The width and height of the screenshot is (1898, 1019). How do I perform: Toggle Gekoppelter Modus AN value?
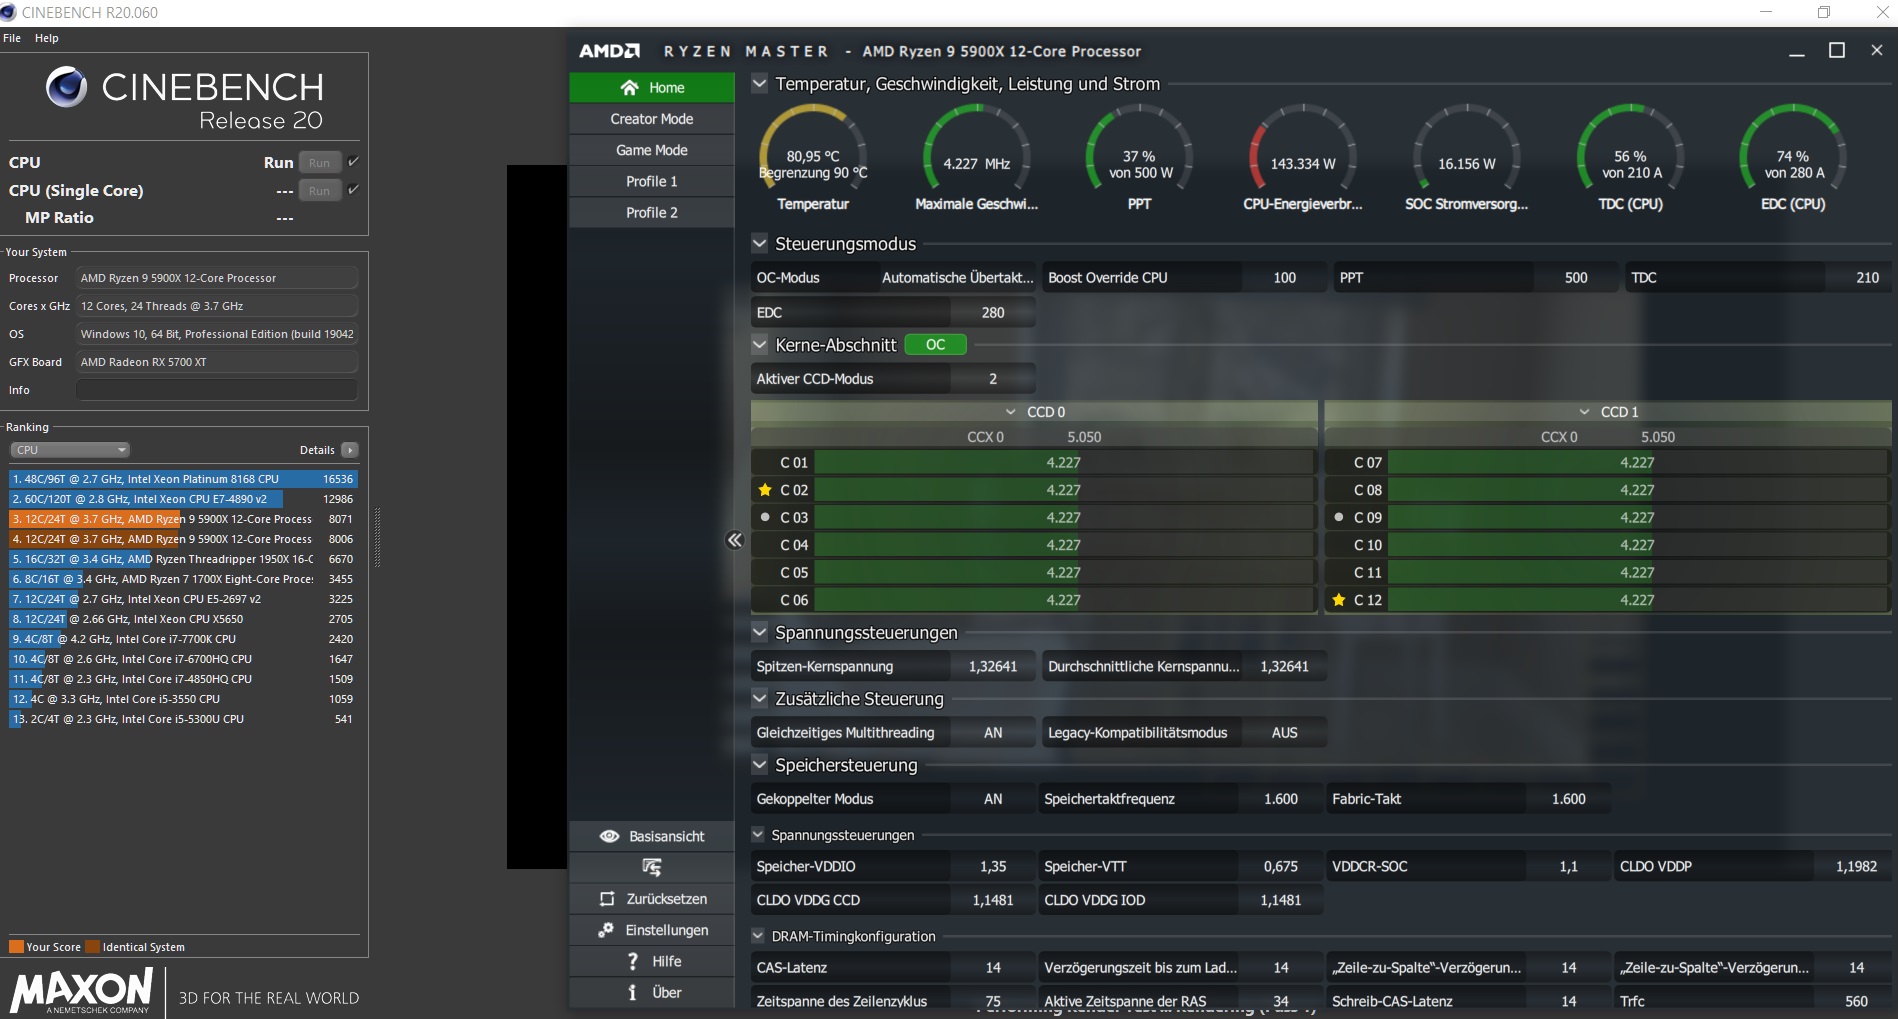(x=992, y=799)
